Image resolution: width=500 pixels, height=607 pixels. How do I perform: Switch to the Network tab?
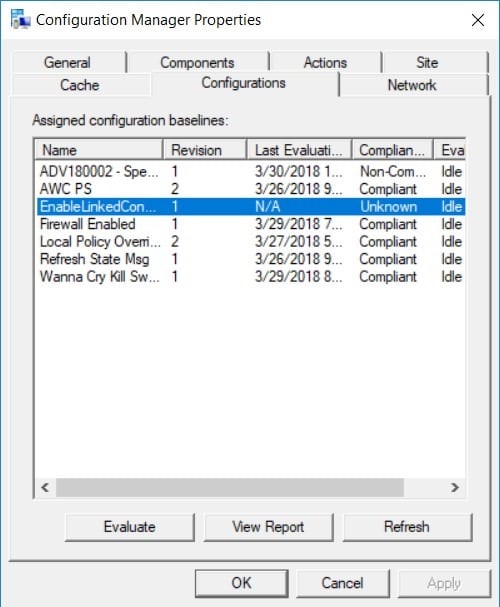pos(412,85)
